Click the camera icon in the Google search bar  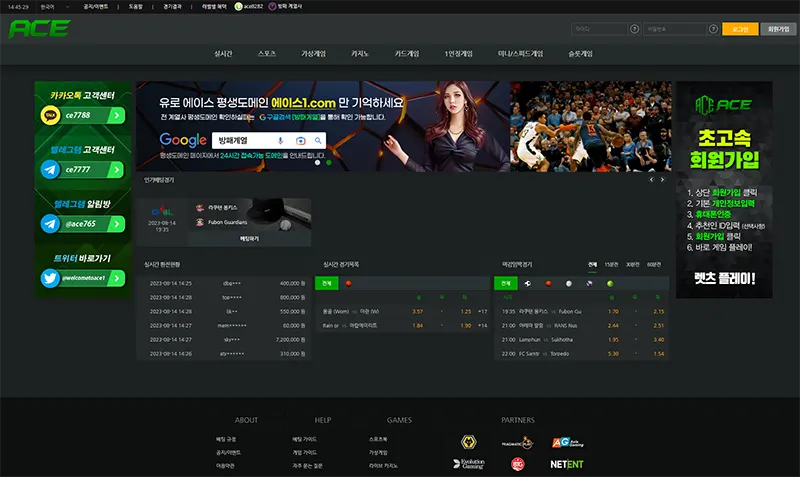click(x=301, y=140)
